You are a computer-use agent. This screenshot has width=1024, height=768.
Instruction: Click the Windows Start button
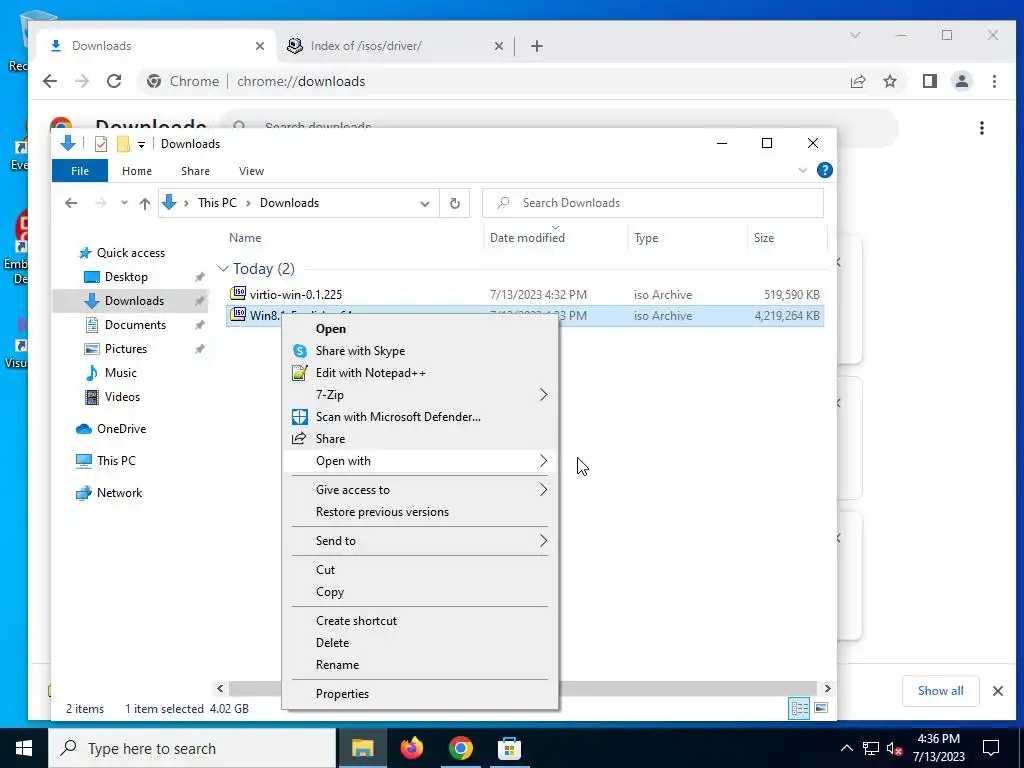24,748
